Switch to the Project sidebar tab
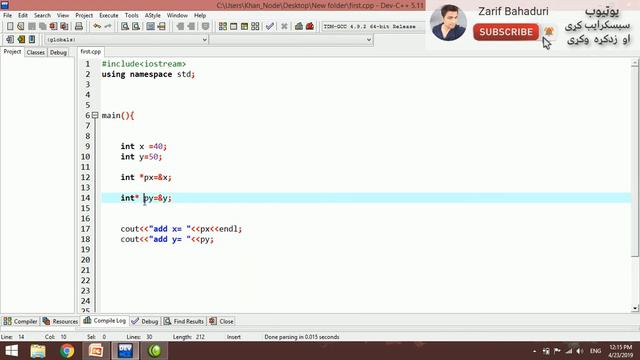The height and width of the screenshot is (360, 640). pos(12,52)
